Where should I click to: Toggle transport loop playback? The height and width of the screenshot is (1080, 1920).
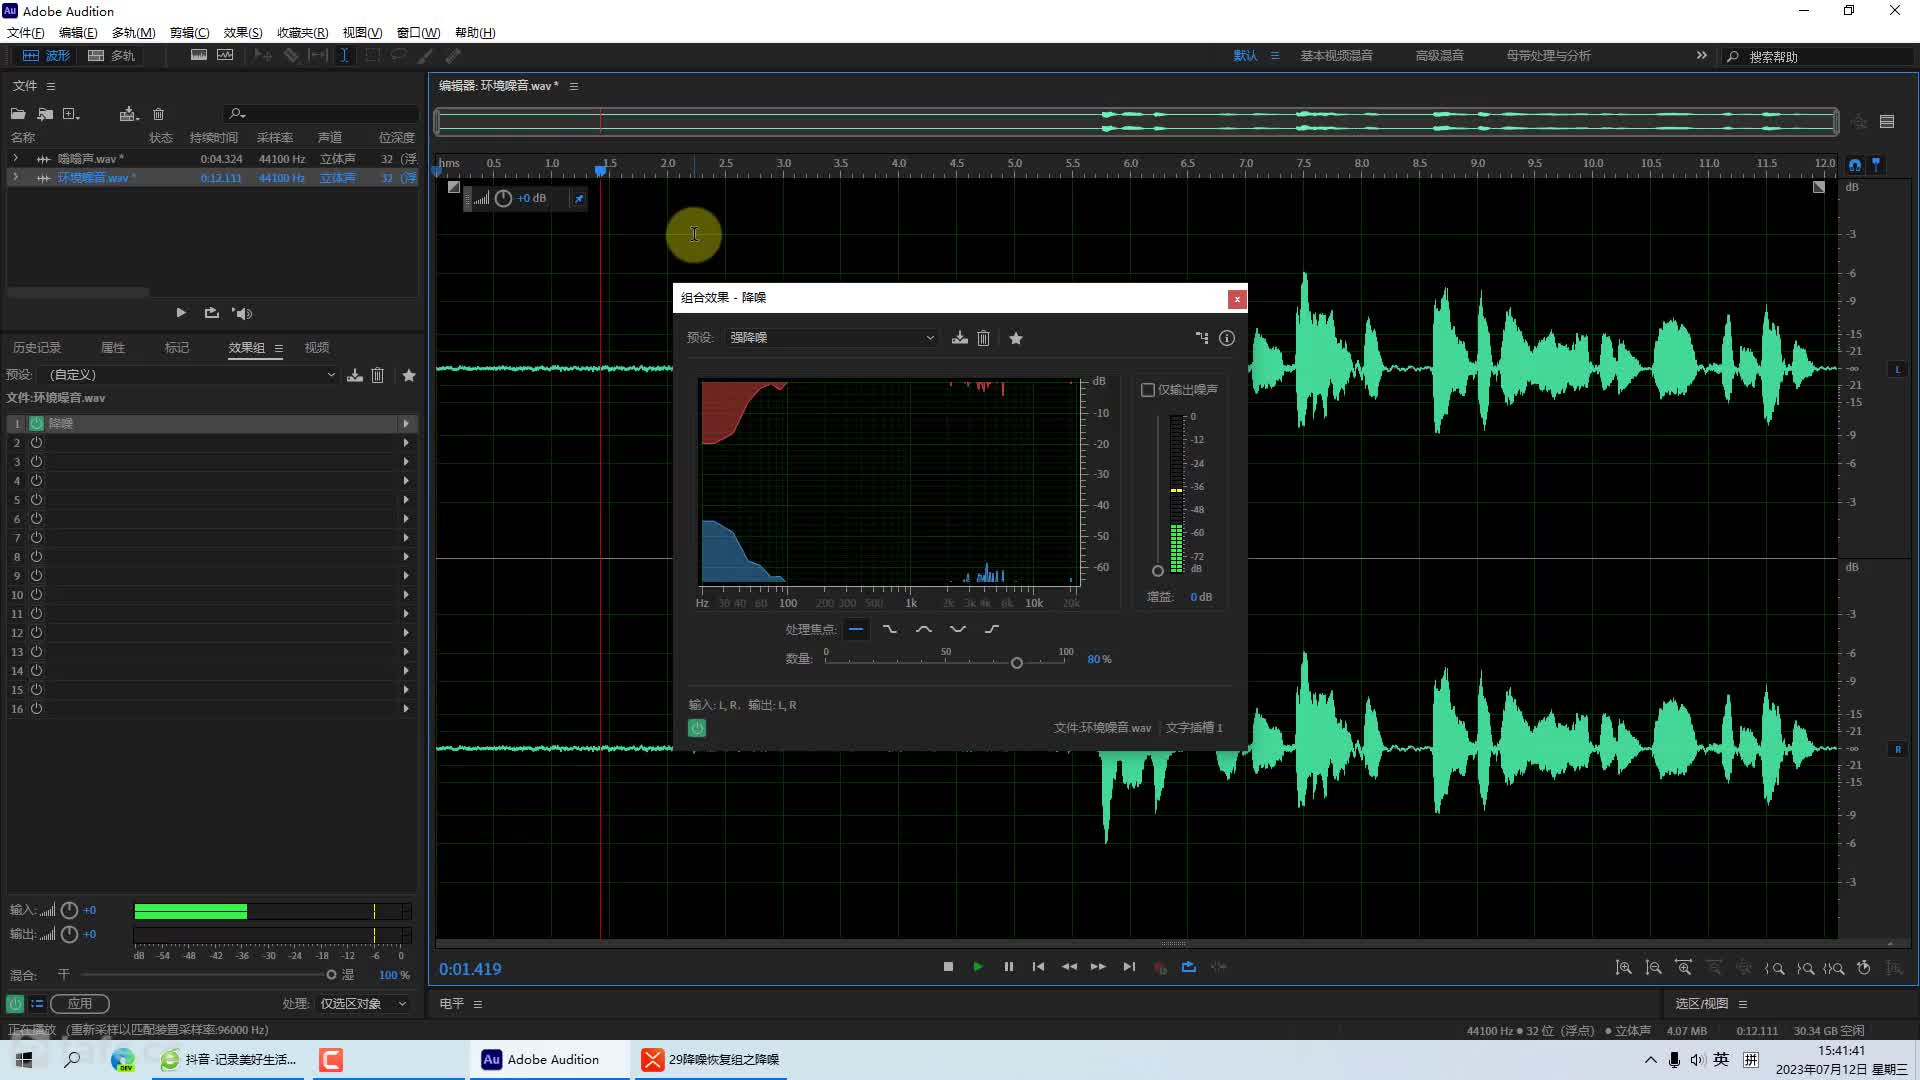[1189, 967]
